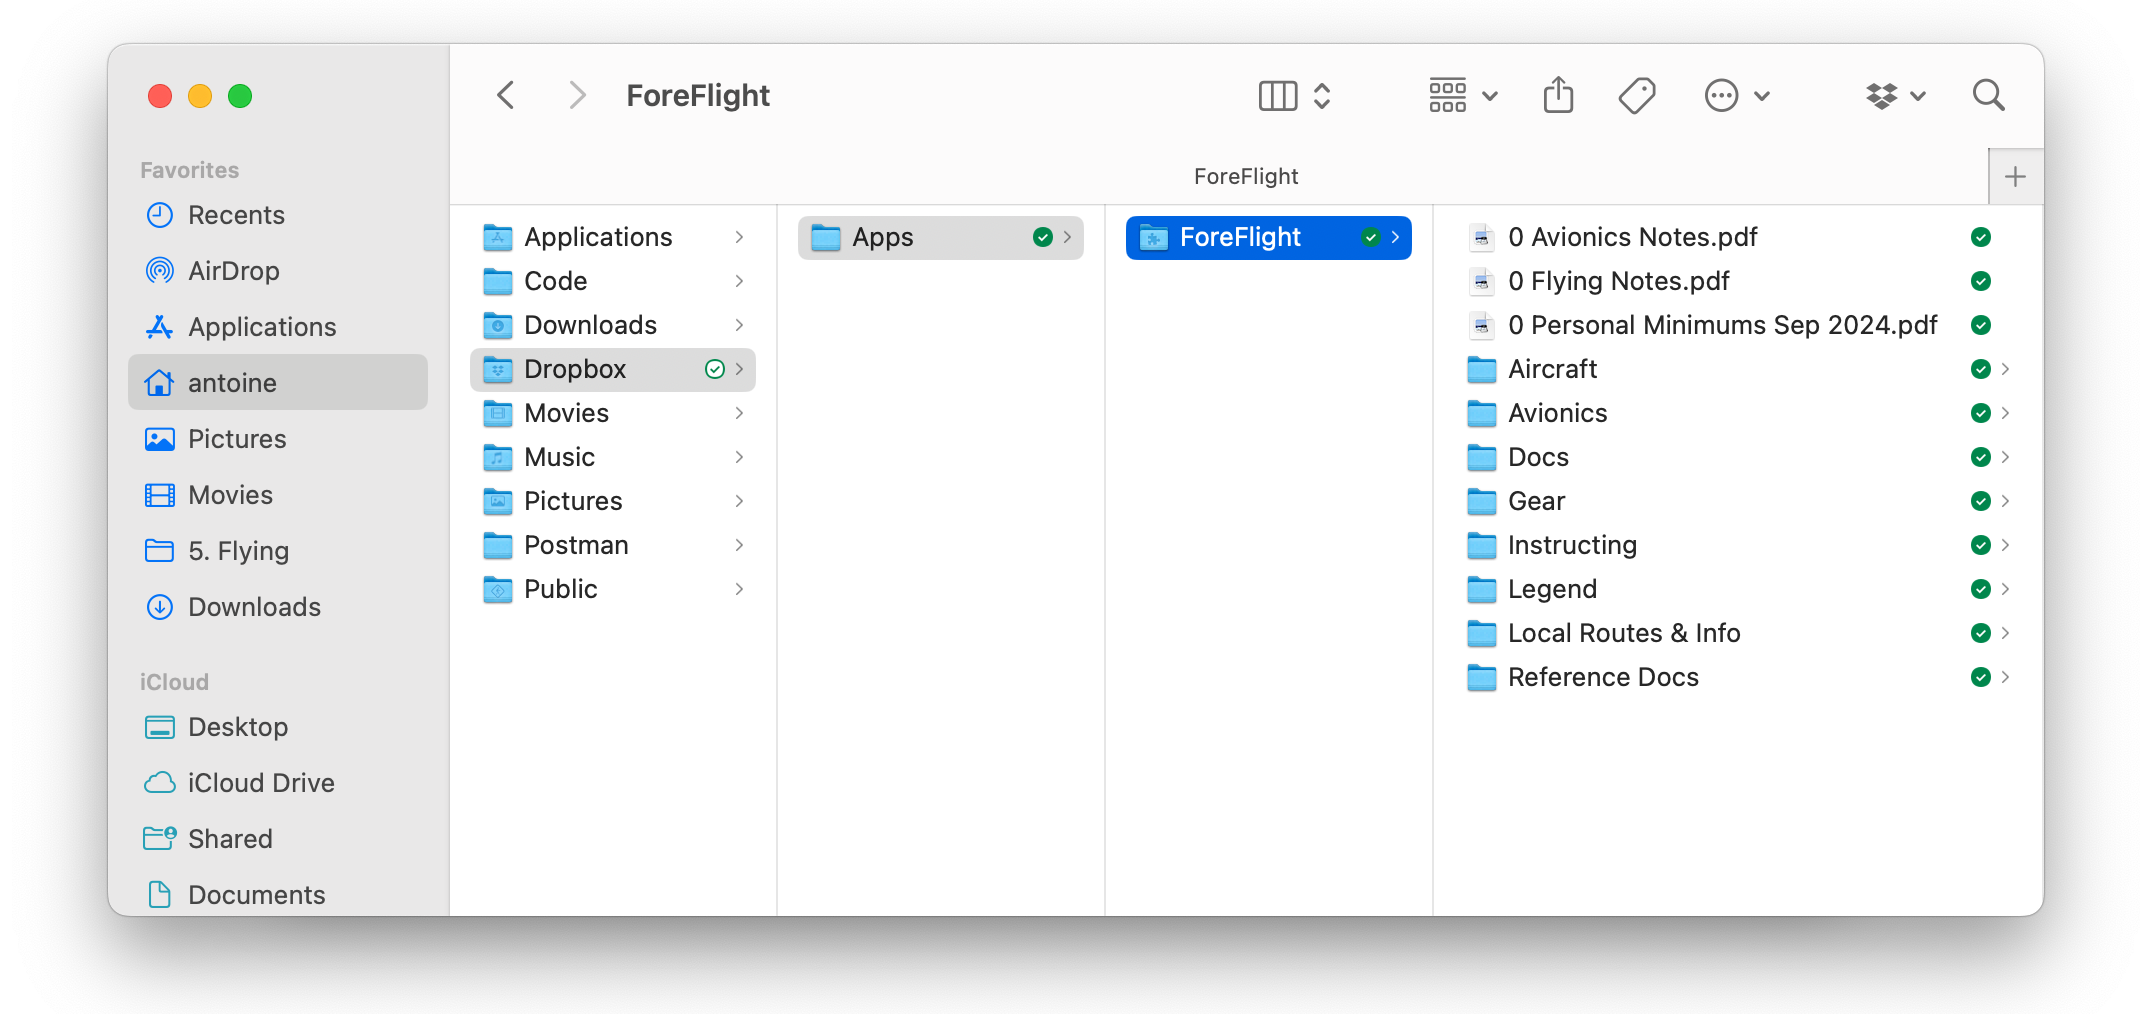Screen dimensions: 2154x1014
Task: Click the green sync badge on Apps folder
Action: click(x=1043, y=237)
